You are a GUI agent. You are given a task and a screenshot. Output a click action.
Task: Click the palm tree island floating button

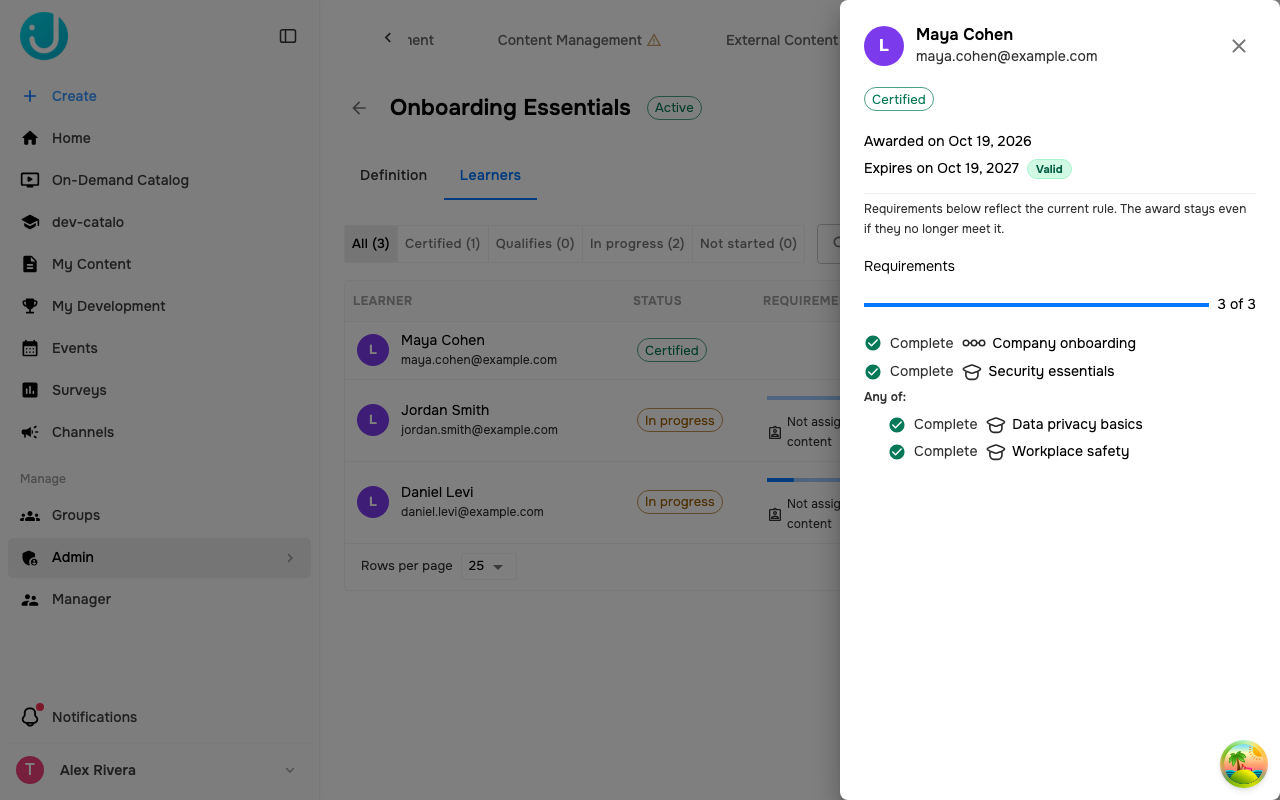(1244, 764)
